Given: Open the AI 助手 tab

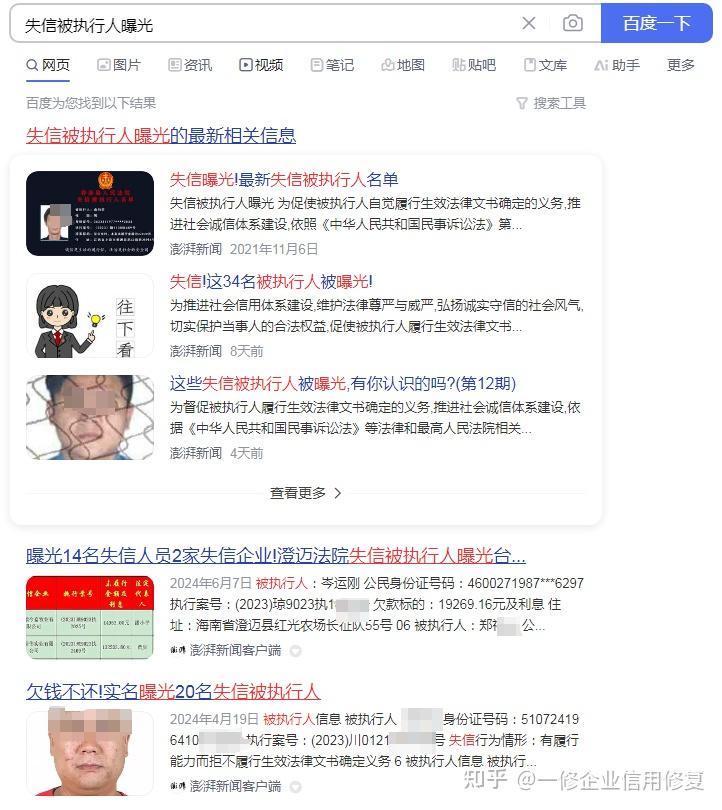Looking at the screenshot, I should [x=617, y=65].
